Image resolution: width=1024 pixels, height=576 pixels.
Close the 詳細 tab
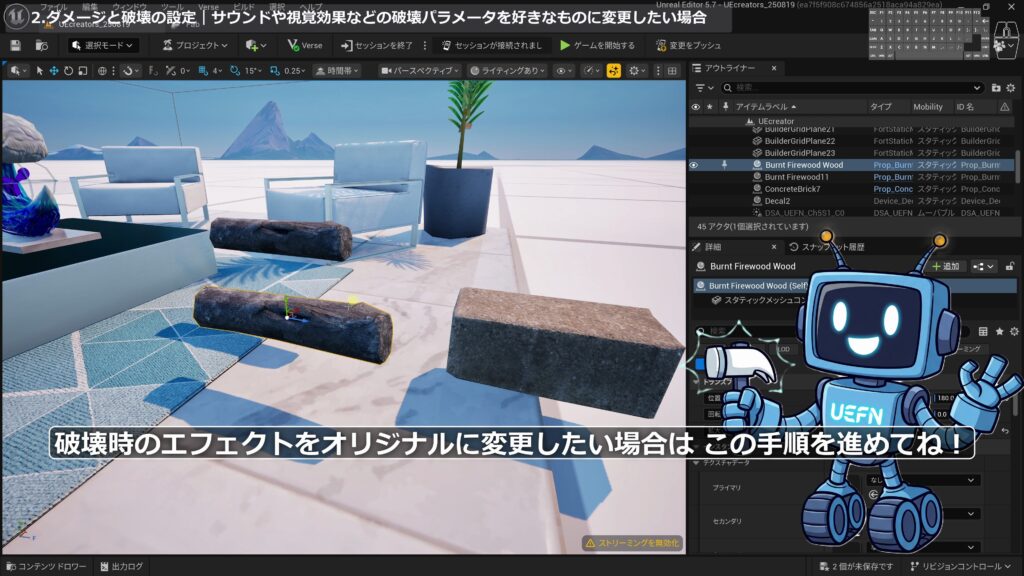click(774, 247)
